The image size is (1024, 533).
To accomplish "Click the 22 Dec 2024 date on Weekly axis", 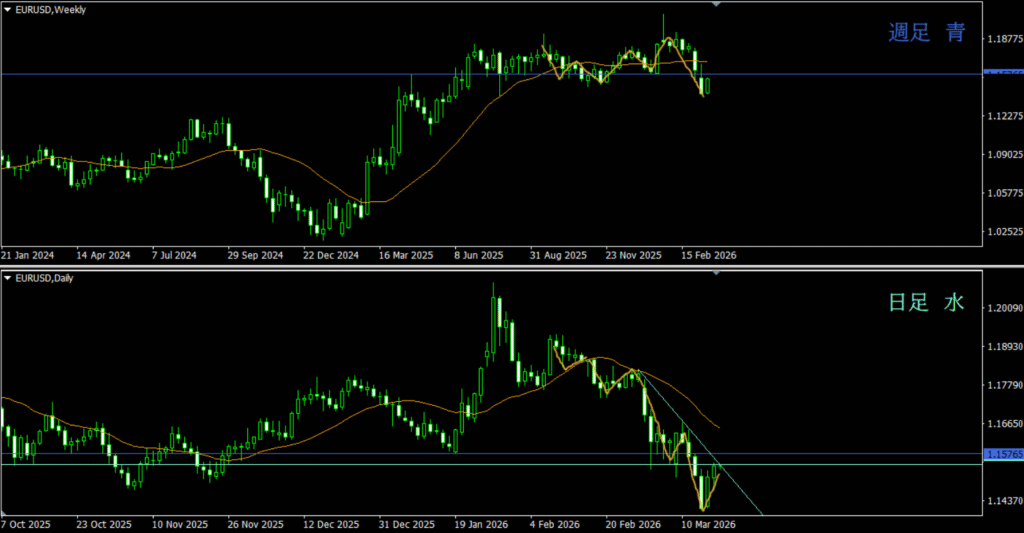I will point(331,255).
